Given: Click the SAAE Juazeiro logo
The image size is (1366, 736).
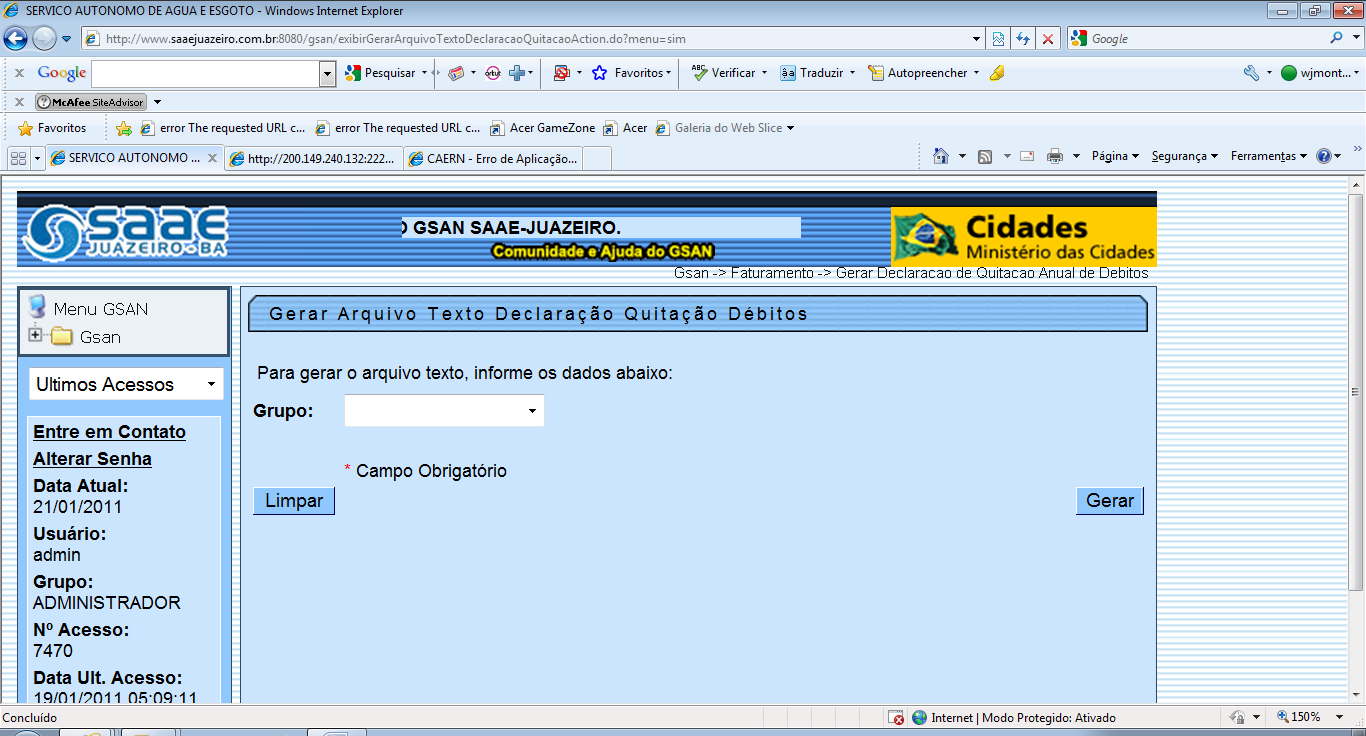Looking at the screenshot, I should pyautogui.click(x=125, y=234).
